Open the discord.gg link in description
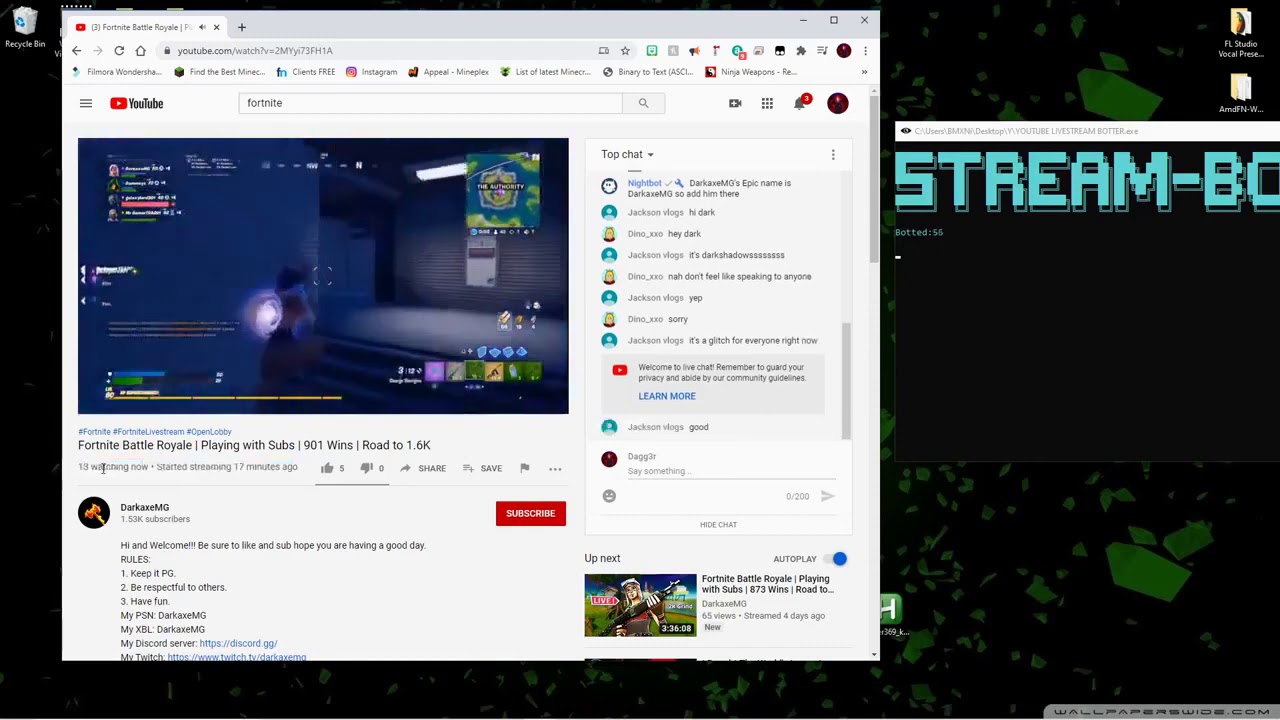 pos(238,643)
